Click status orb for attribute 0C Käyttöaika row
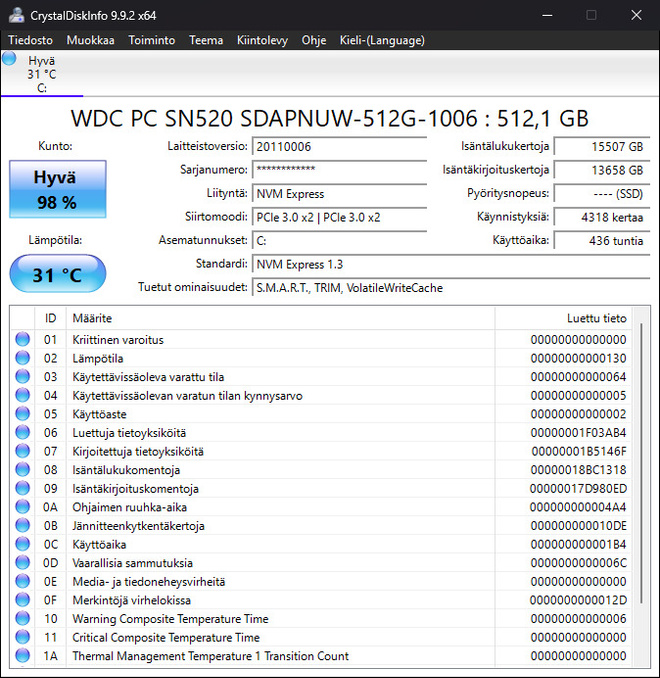The width and height of the screenshot is (660, 678). click(22, 544)
